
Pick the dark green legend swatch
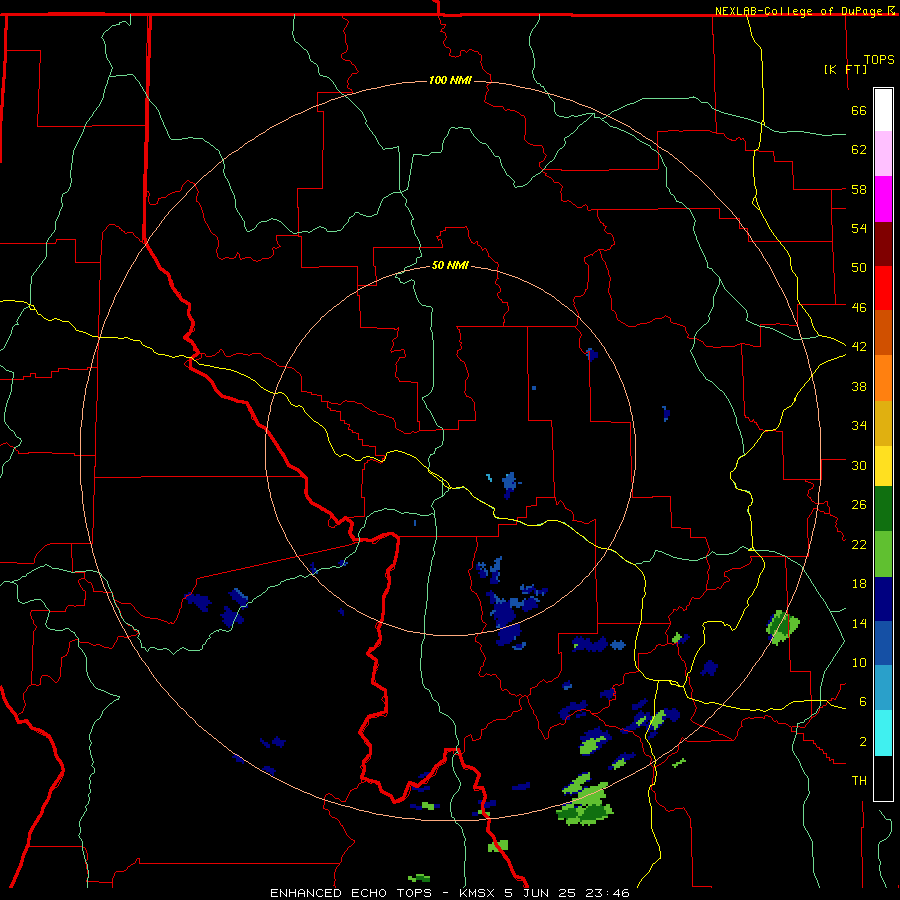pyautogui.click(x=883, y=509)
